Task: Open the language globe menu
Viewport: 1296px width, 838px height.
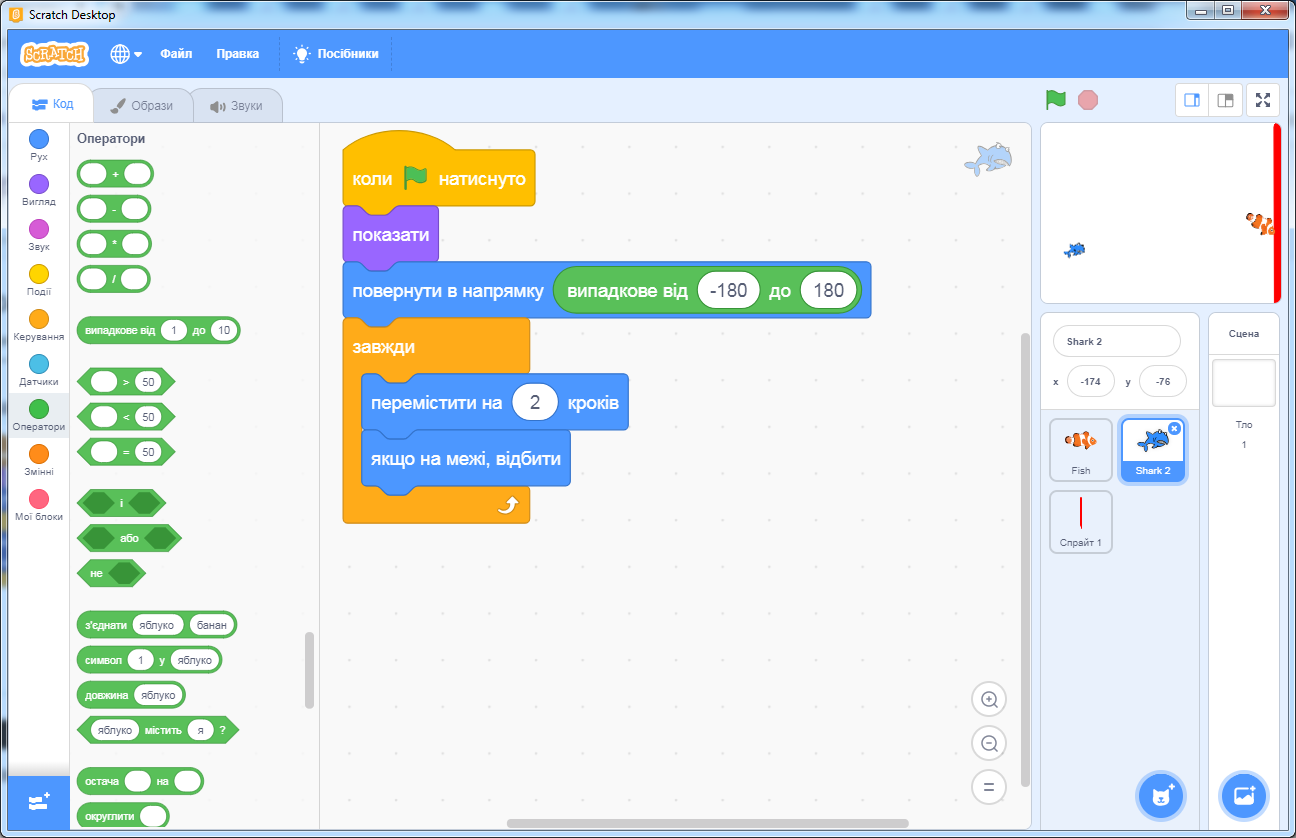Action: (126, 54)
